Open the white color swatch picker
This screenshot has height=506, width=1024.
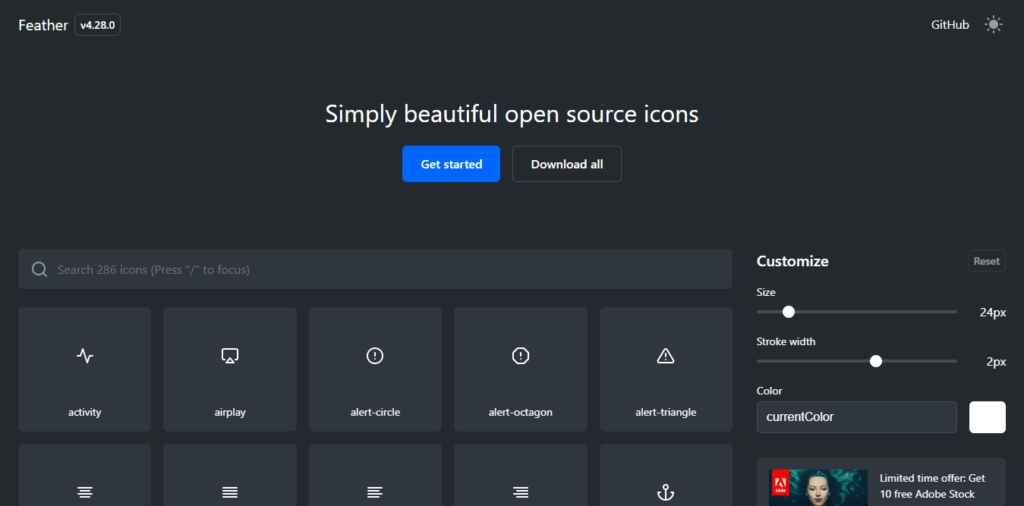tap(987, 417)
